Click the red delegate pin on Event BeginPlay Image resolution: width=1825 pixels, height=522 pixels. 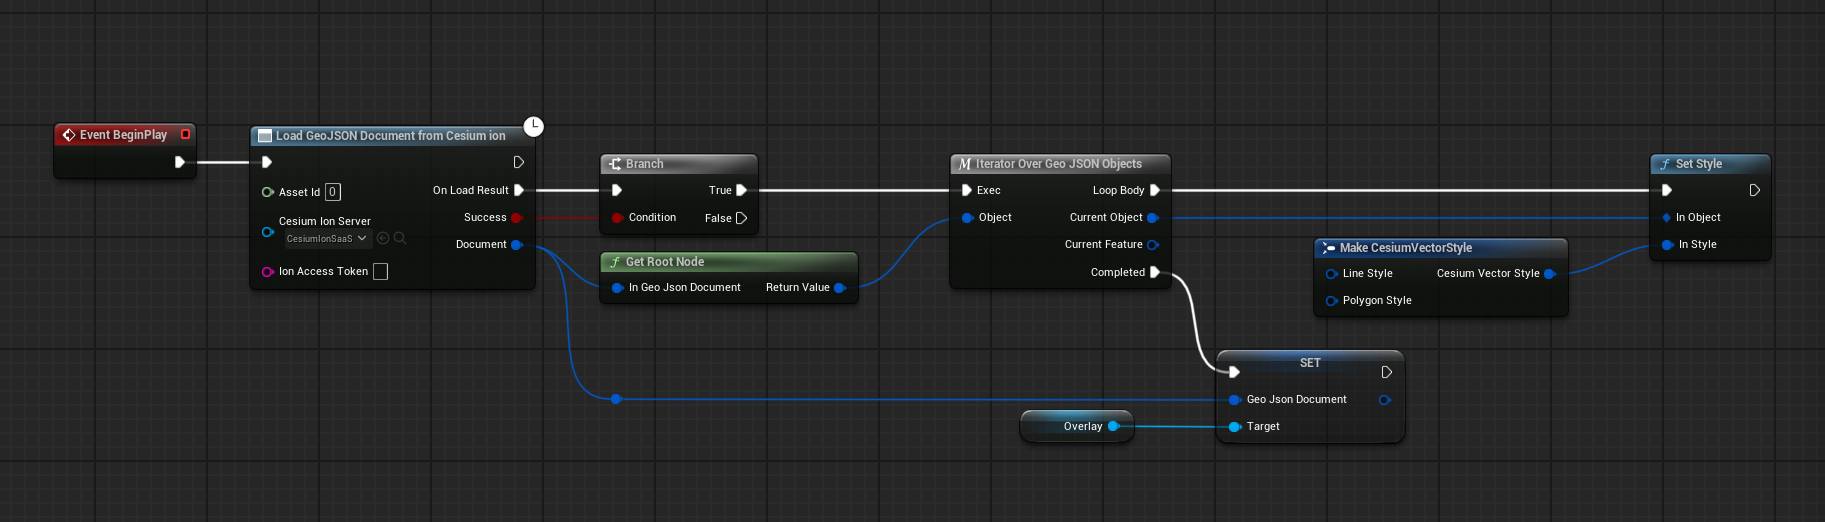click(x=185, y=134)
